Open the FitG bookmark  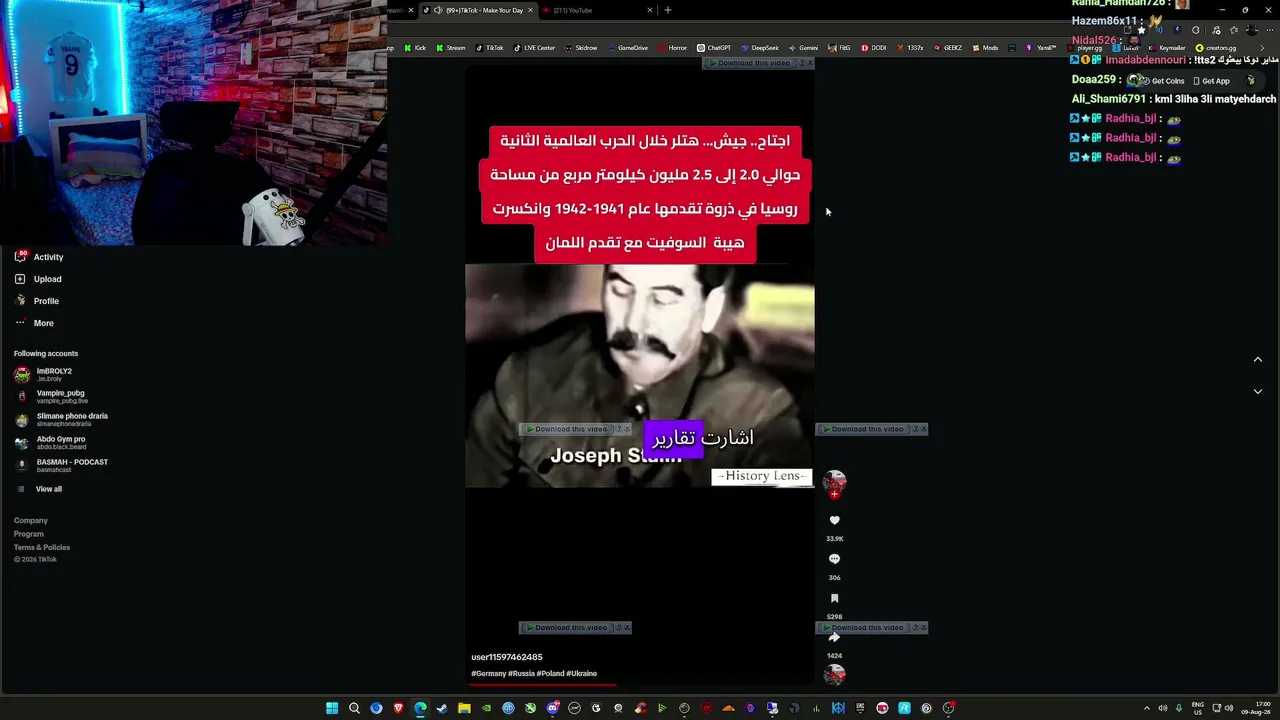point(840,48)
